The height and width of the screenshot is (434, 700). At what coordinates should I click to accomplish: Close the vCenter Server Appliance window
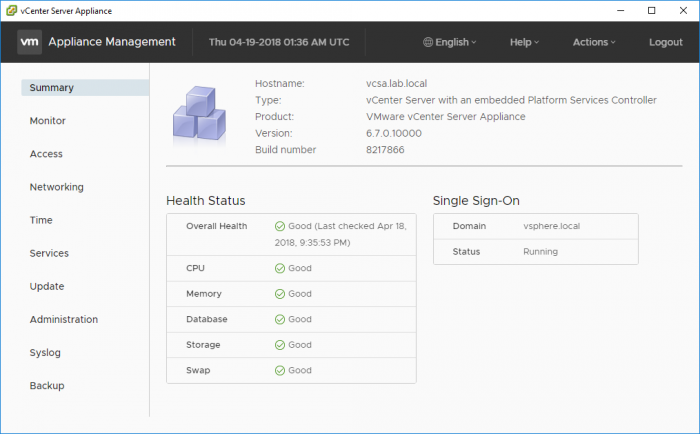683,10
